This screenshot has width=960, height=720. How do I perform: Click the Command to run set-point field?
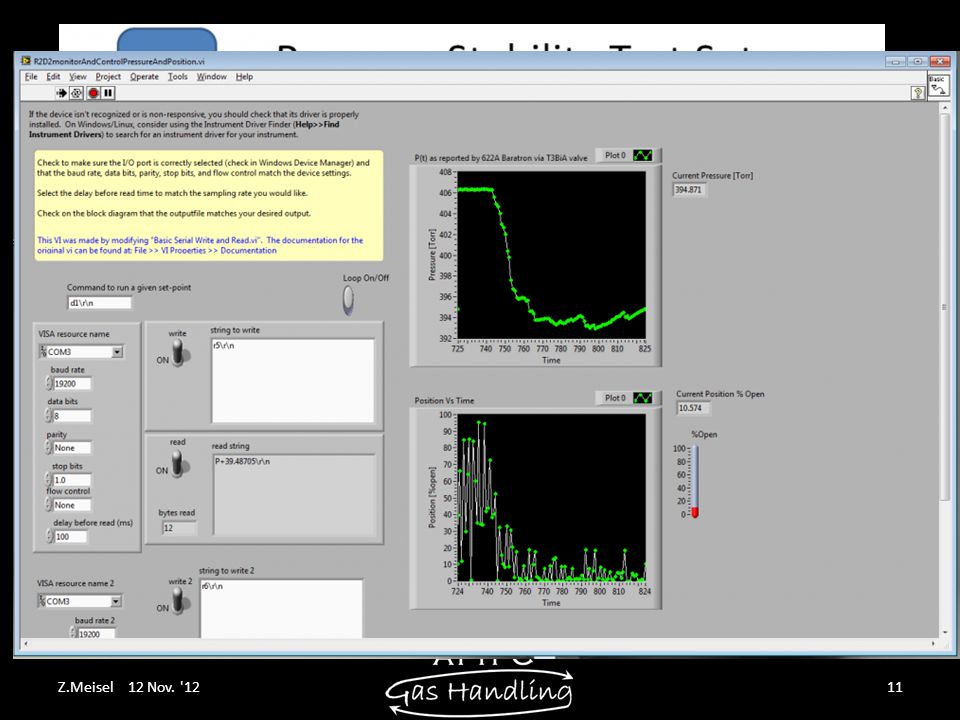point(99,303)
